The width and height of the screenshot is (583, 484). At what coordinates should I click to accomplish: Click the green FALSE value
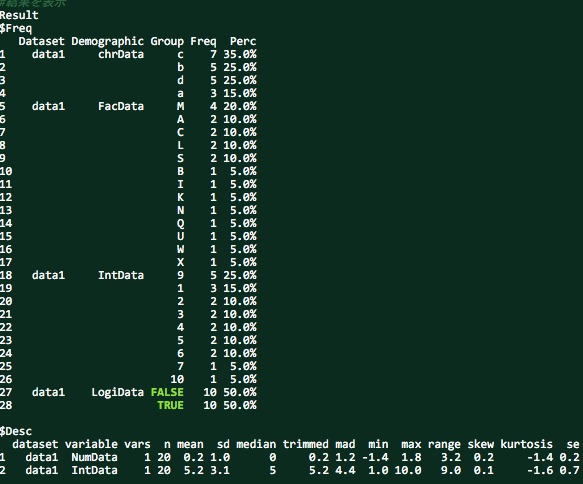(167, 392)
